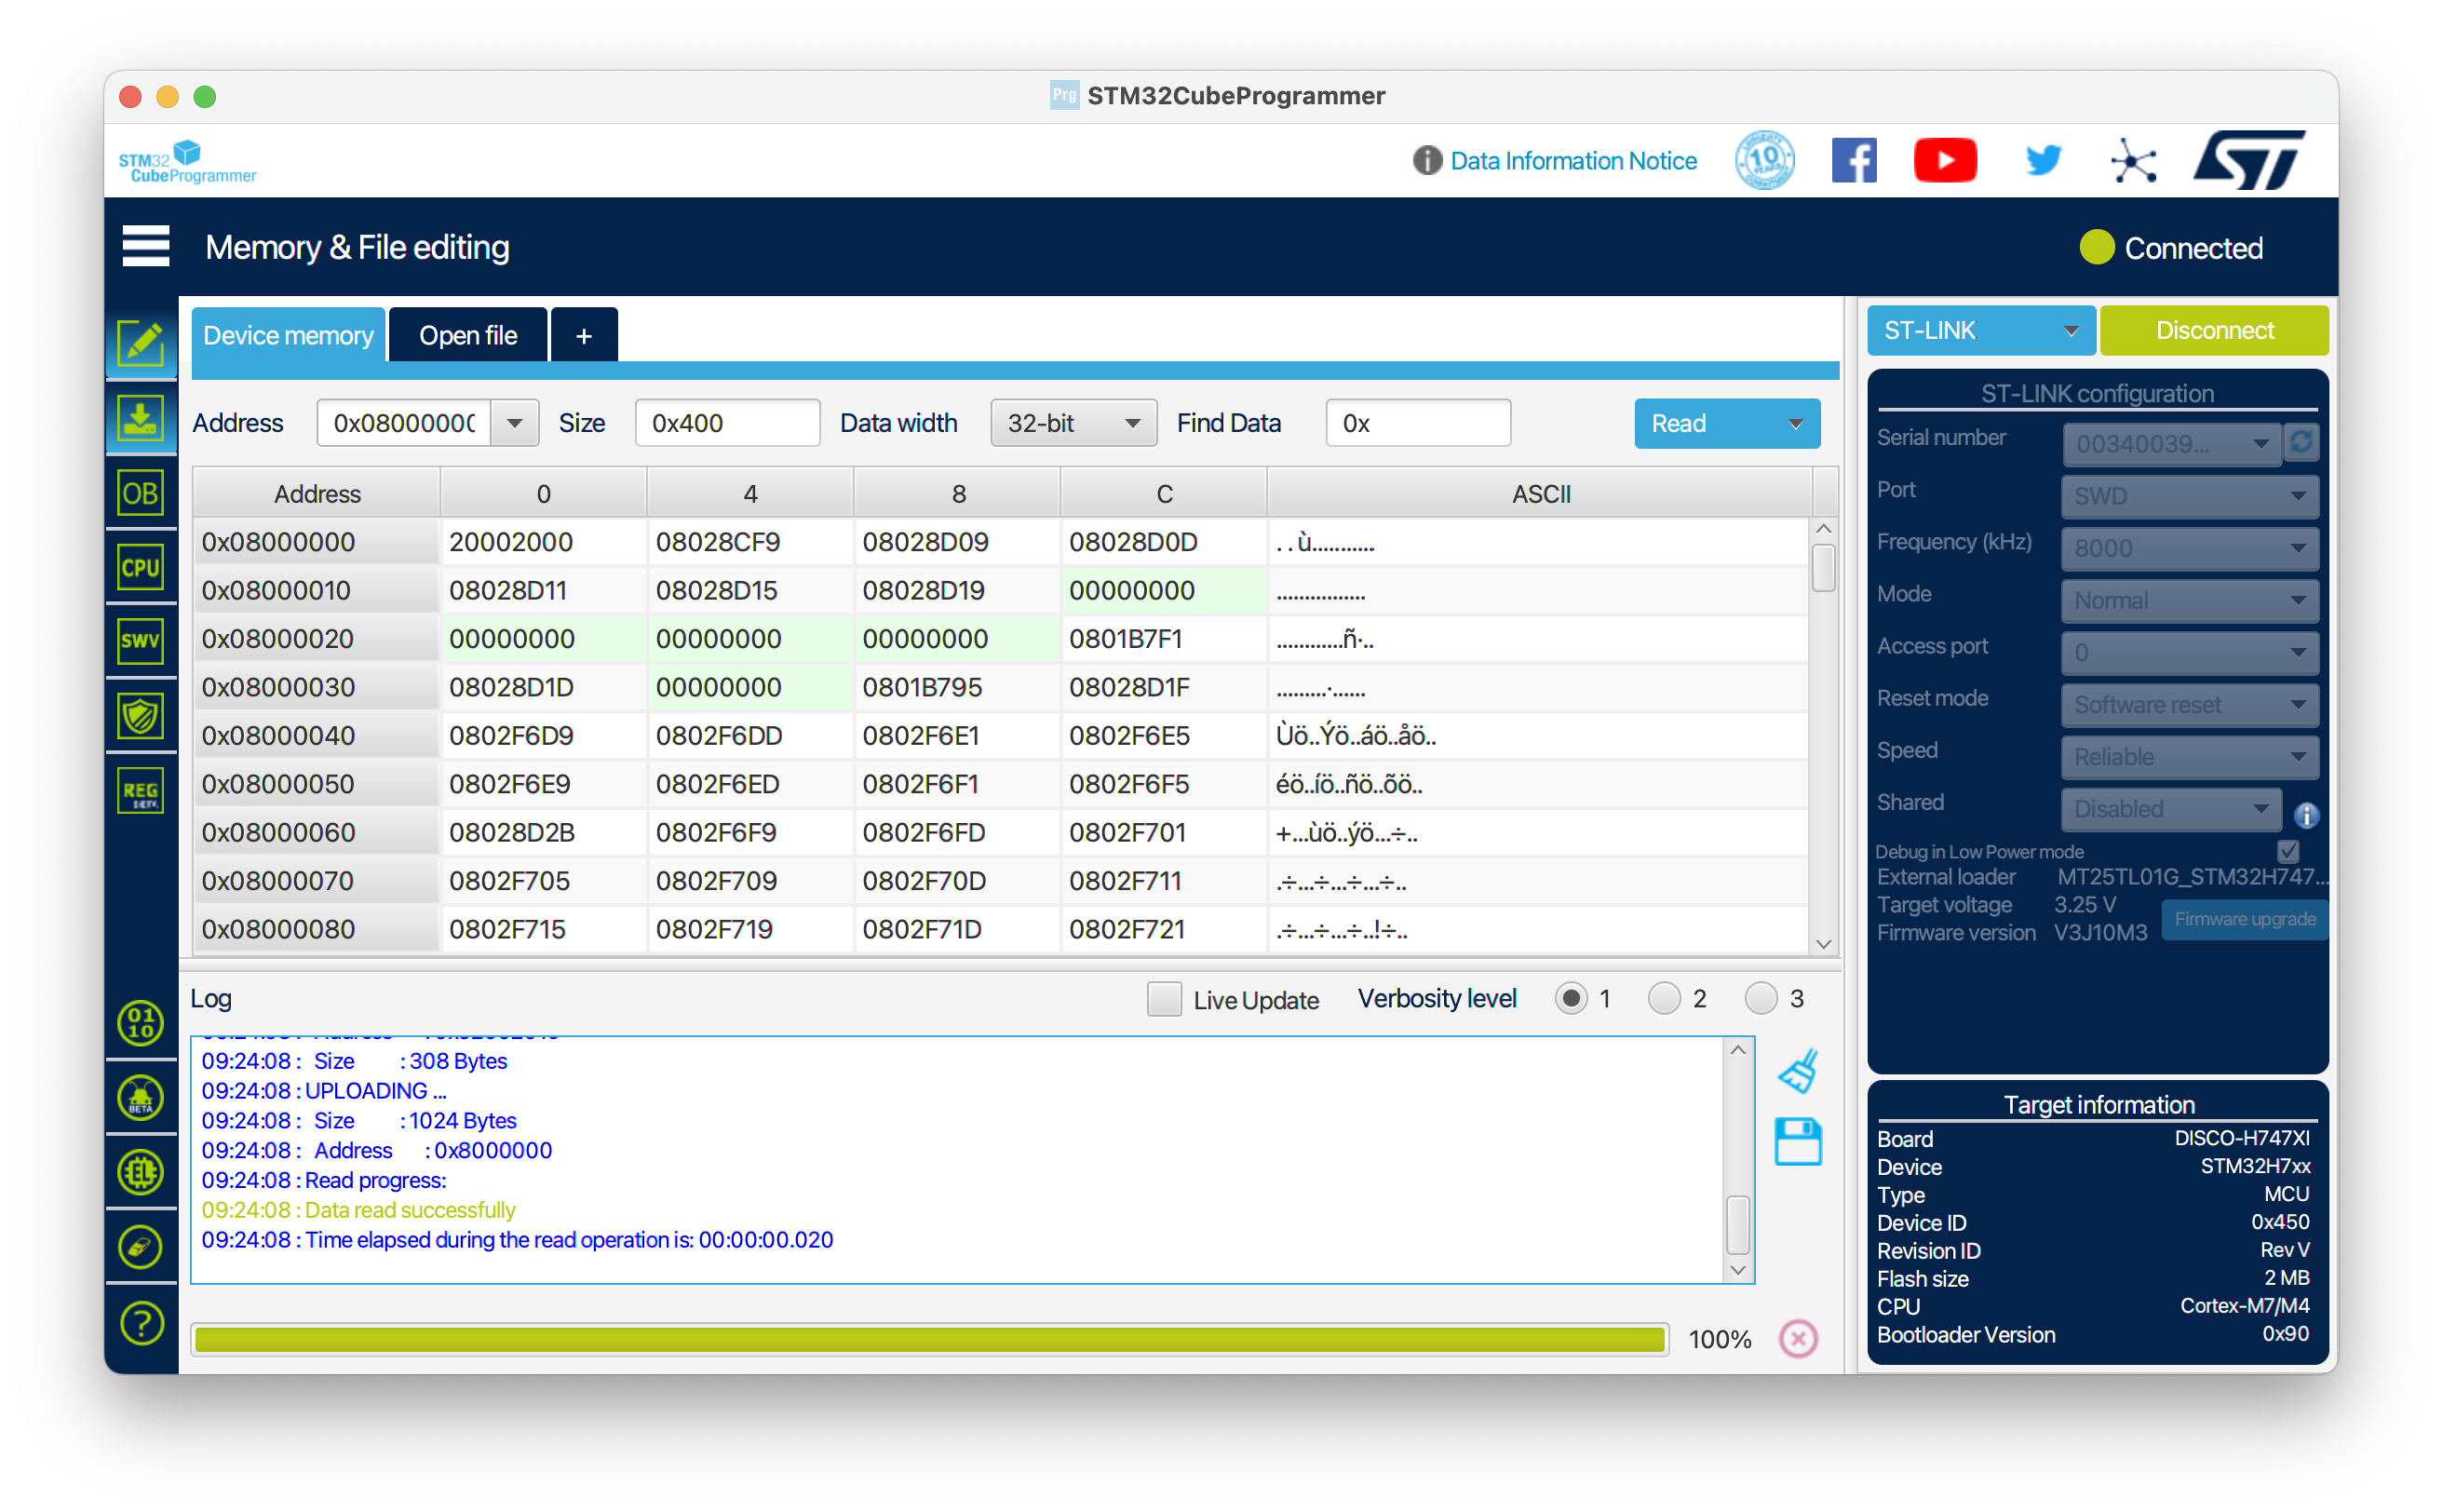Select the Erasing & Programming download icon
This screenshot has width=2443, height=1512.
pos(141,419)
